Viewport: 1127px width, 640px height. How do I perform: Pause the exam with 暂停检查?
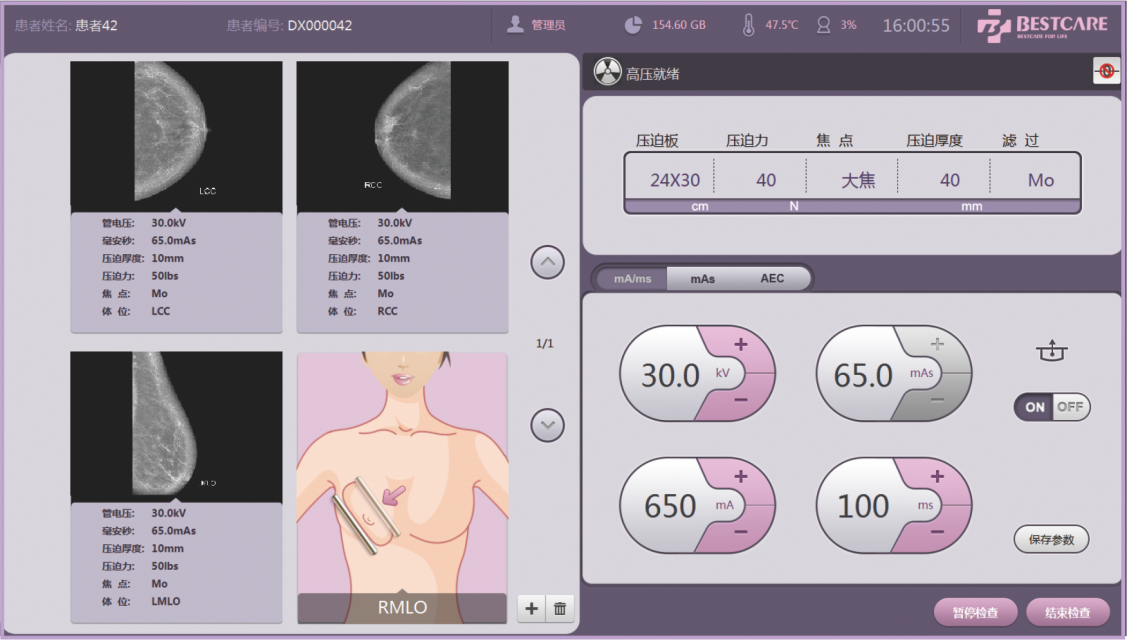click(976, 612)
